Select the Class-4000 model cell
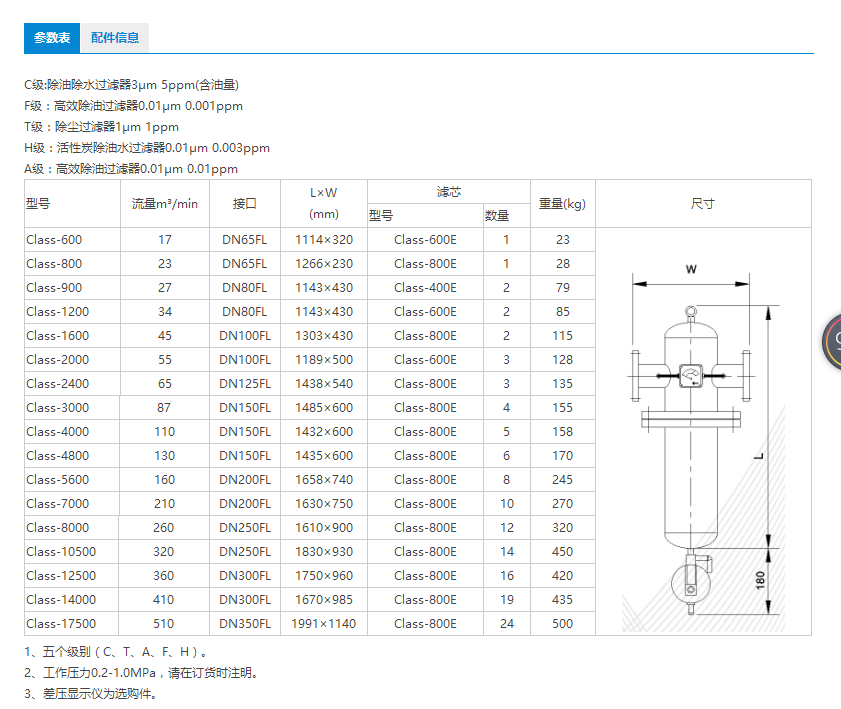Image resolution: width=841 pixels, height=709 pixels. [72, 432]
